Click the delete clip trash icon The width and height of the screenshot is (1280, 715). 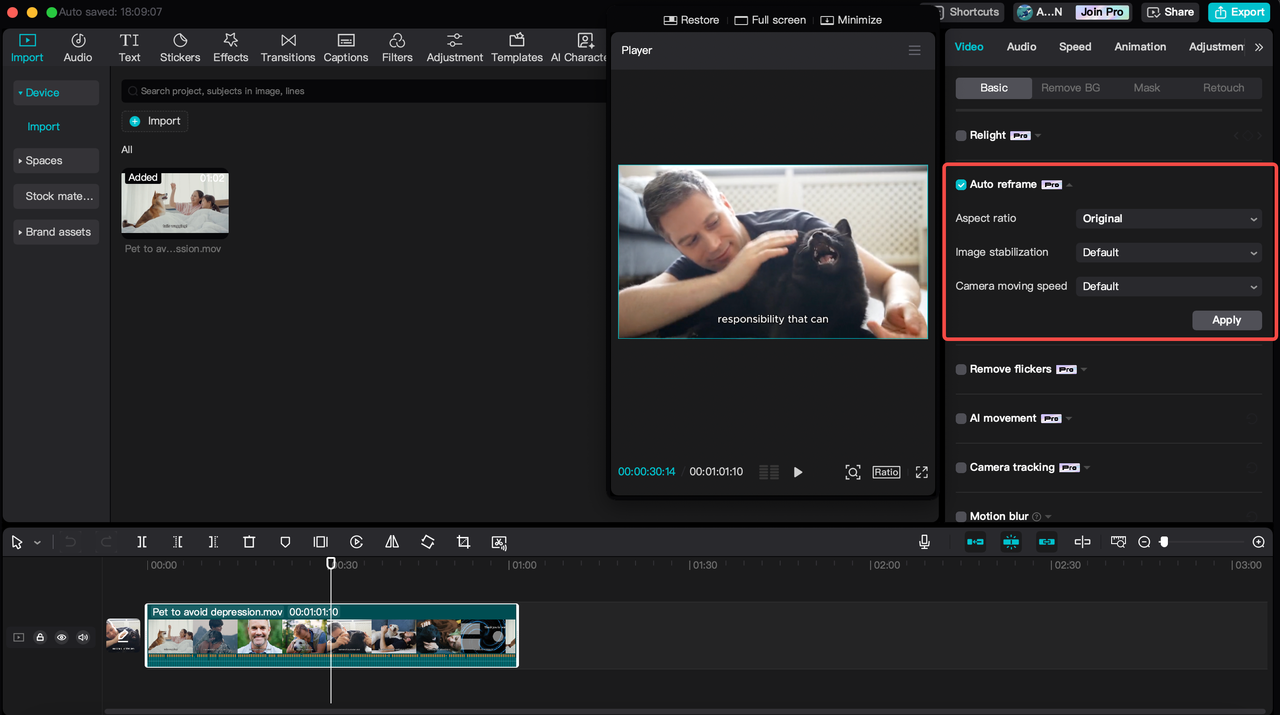coord(249,542)
